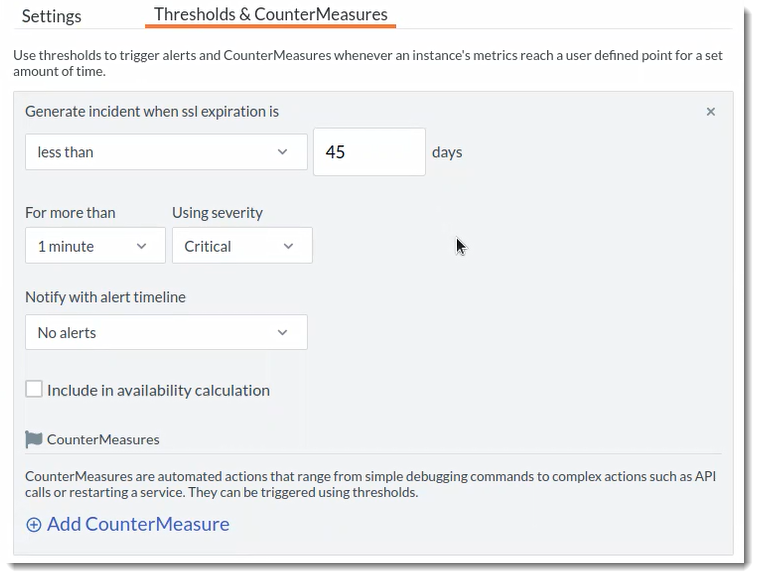The width and height of the screenshot is (759, 578).
Task: Select the Thresholds & CounterMeasures tab
Action: 269,15
